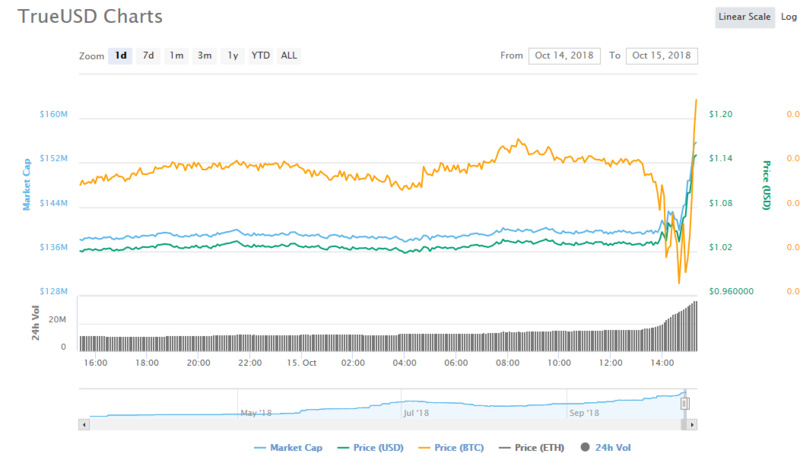Click the navigator scrollbar track
This screenshot has height=460, width=800.
pos(385,424)
